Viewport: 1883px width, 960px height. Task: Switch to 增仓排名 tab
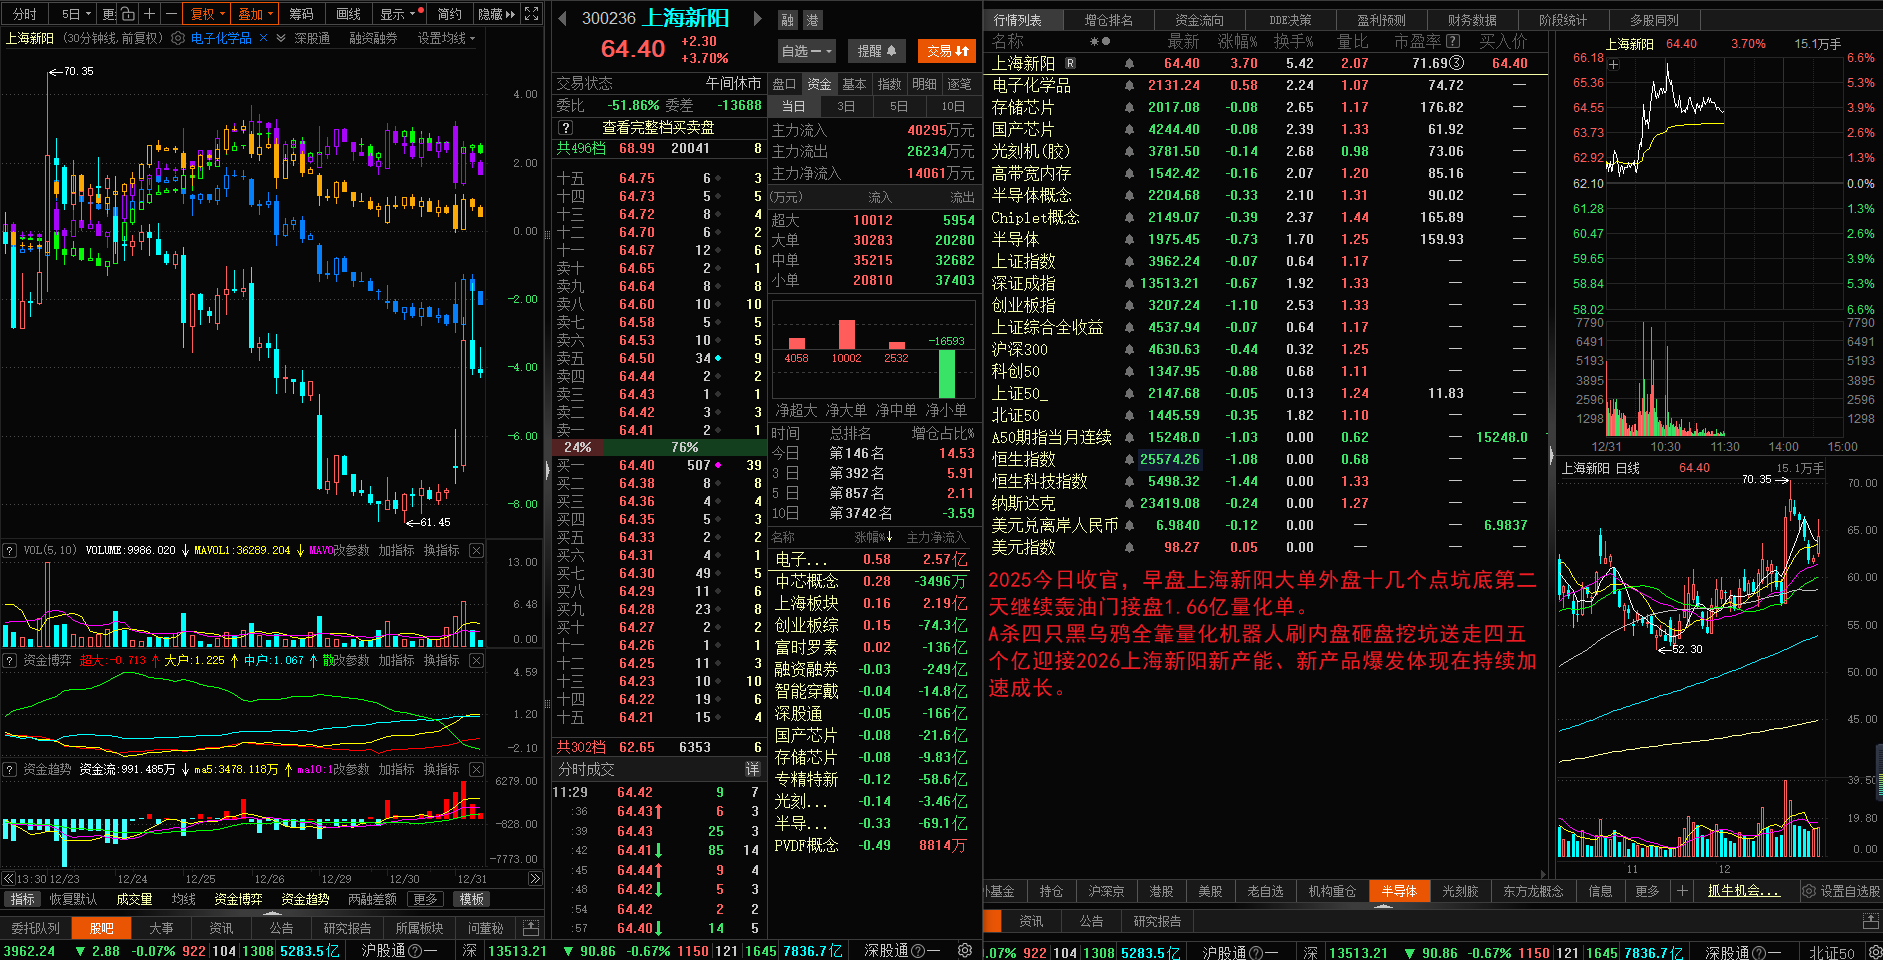[1108, 20]
